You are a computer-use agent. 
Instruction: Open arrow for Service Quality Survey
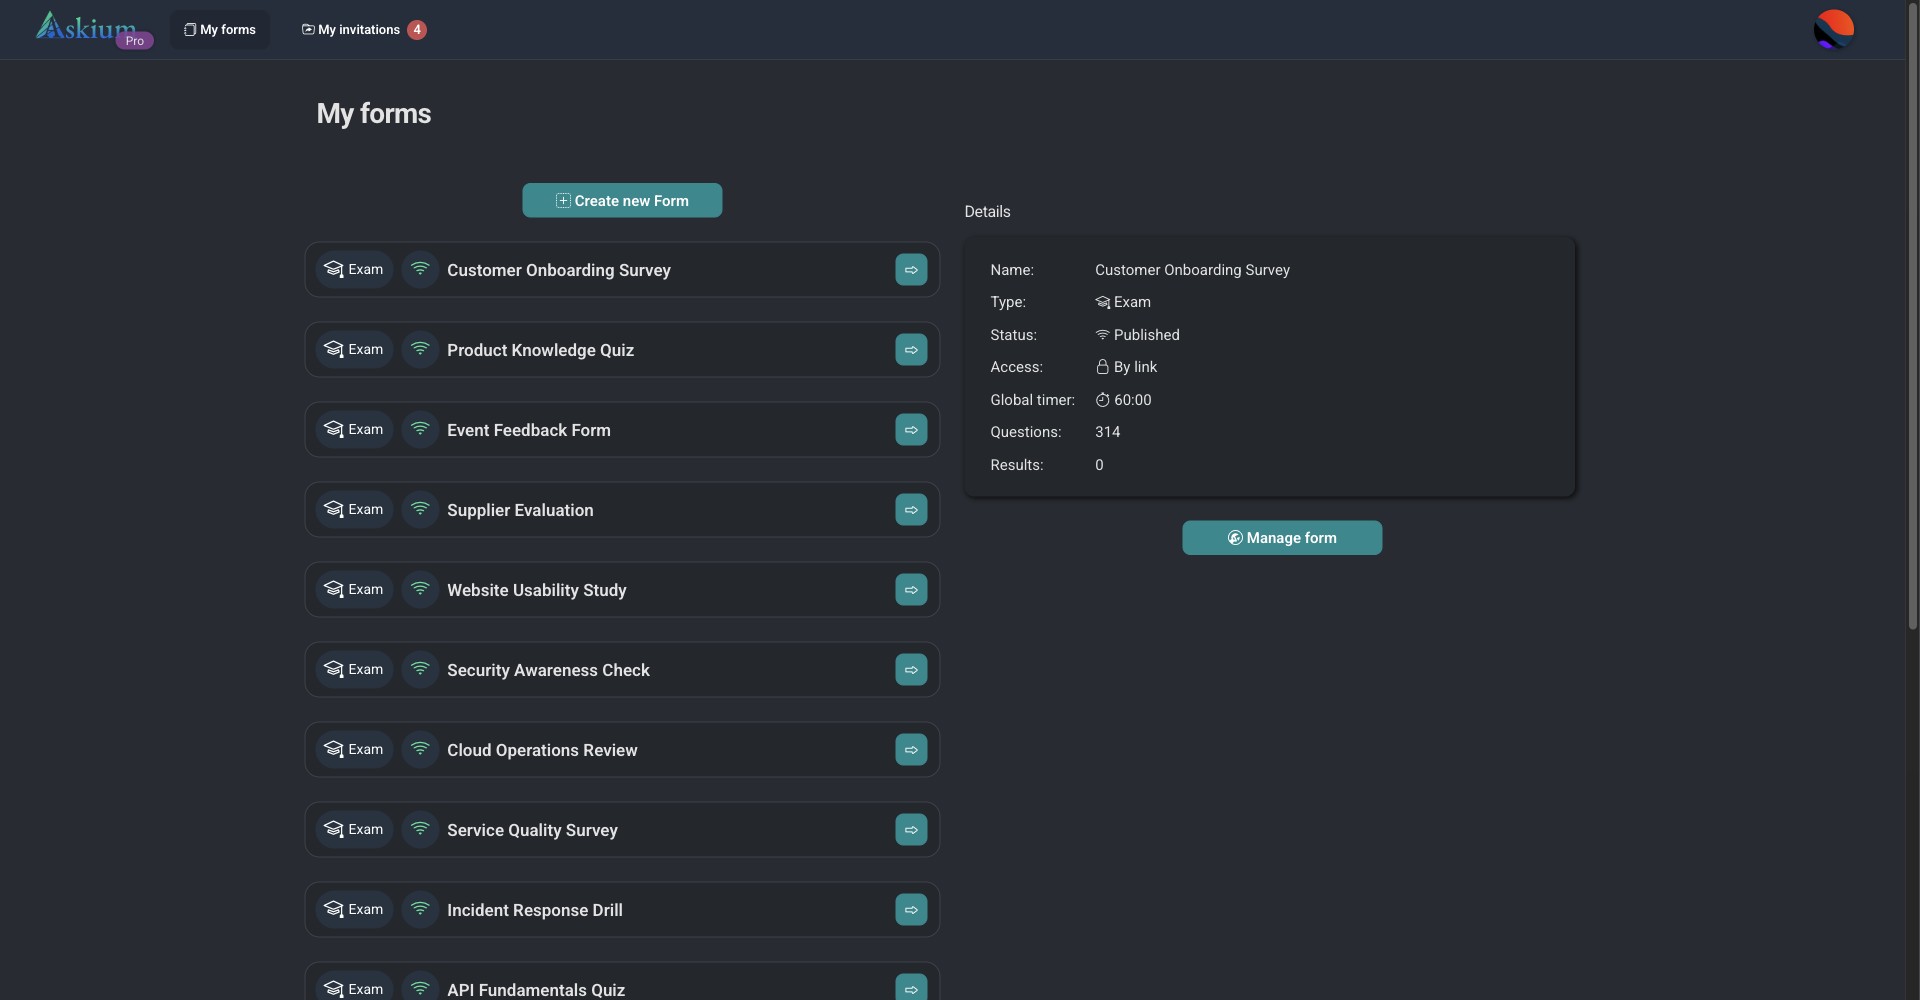911,830
